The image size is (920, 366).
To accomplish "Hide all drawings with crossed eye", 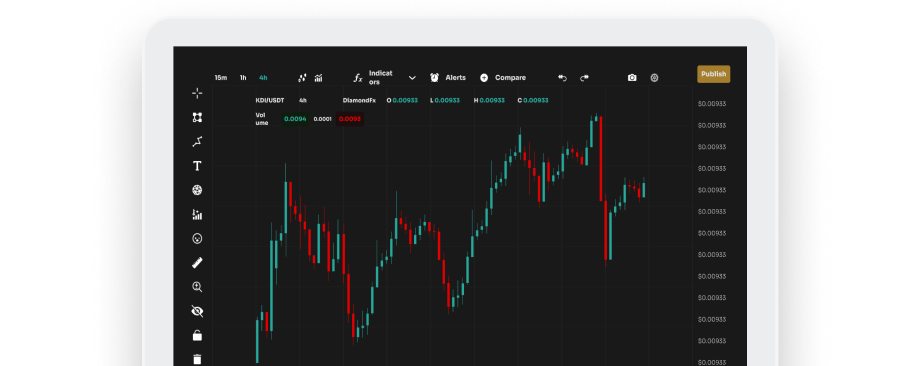I will [x=197, y=311].
